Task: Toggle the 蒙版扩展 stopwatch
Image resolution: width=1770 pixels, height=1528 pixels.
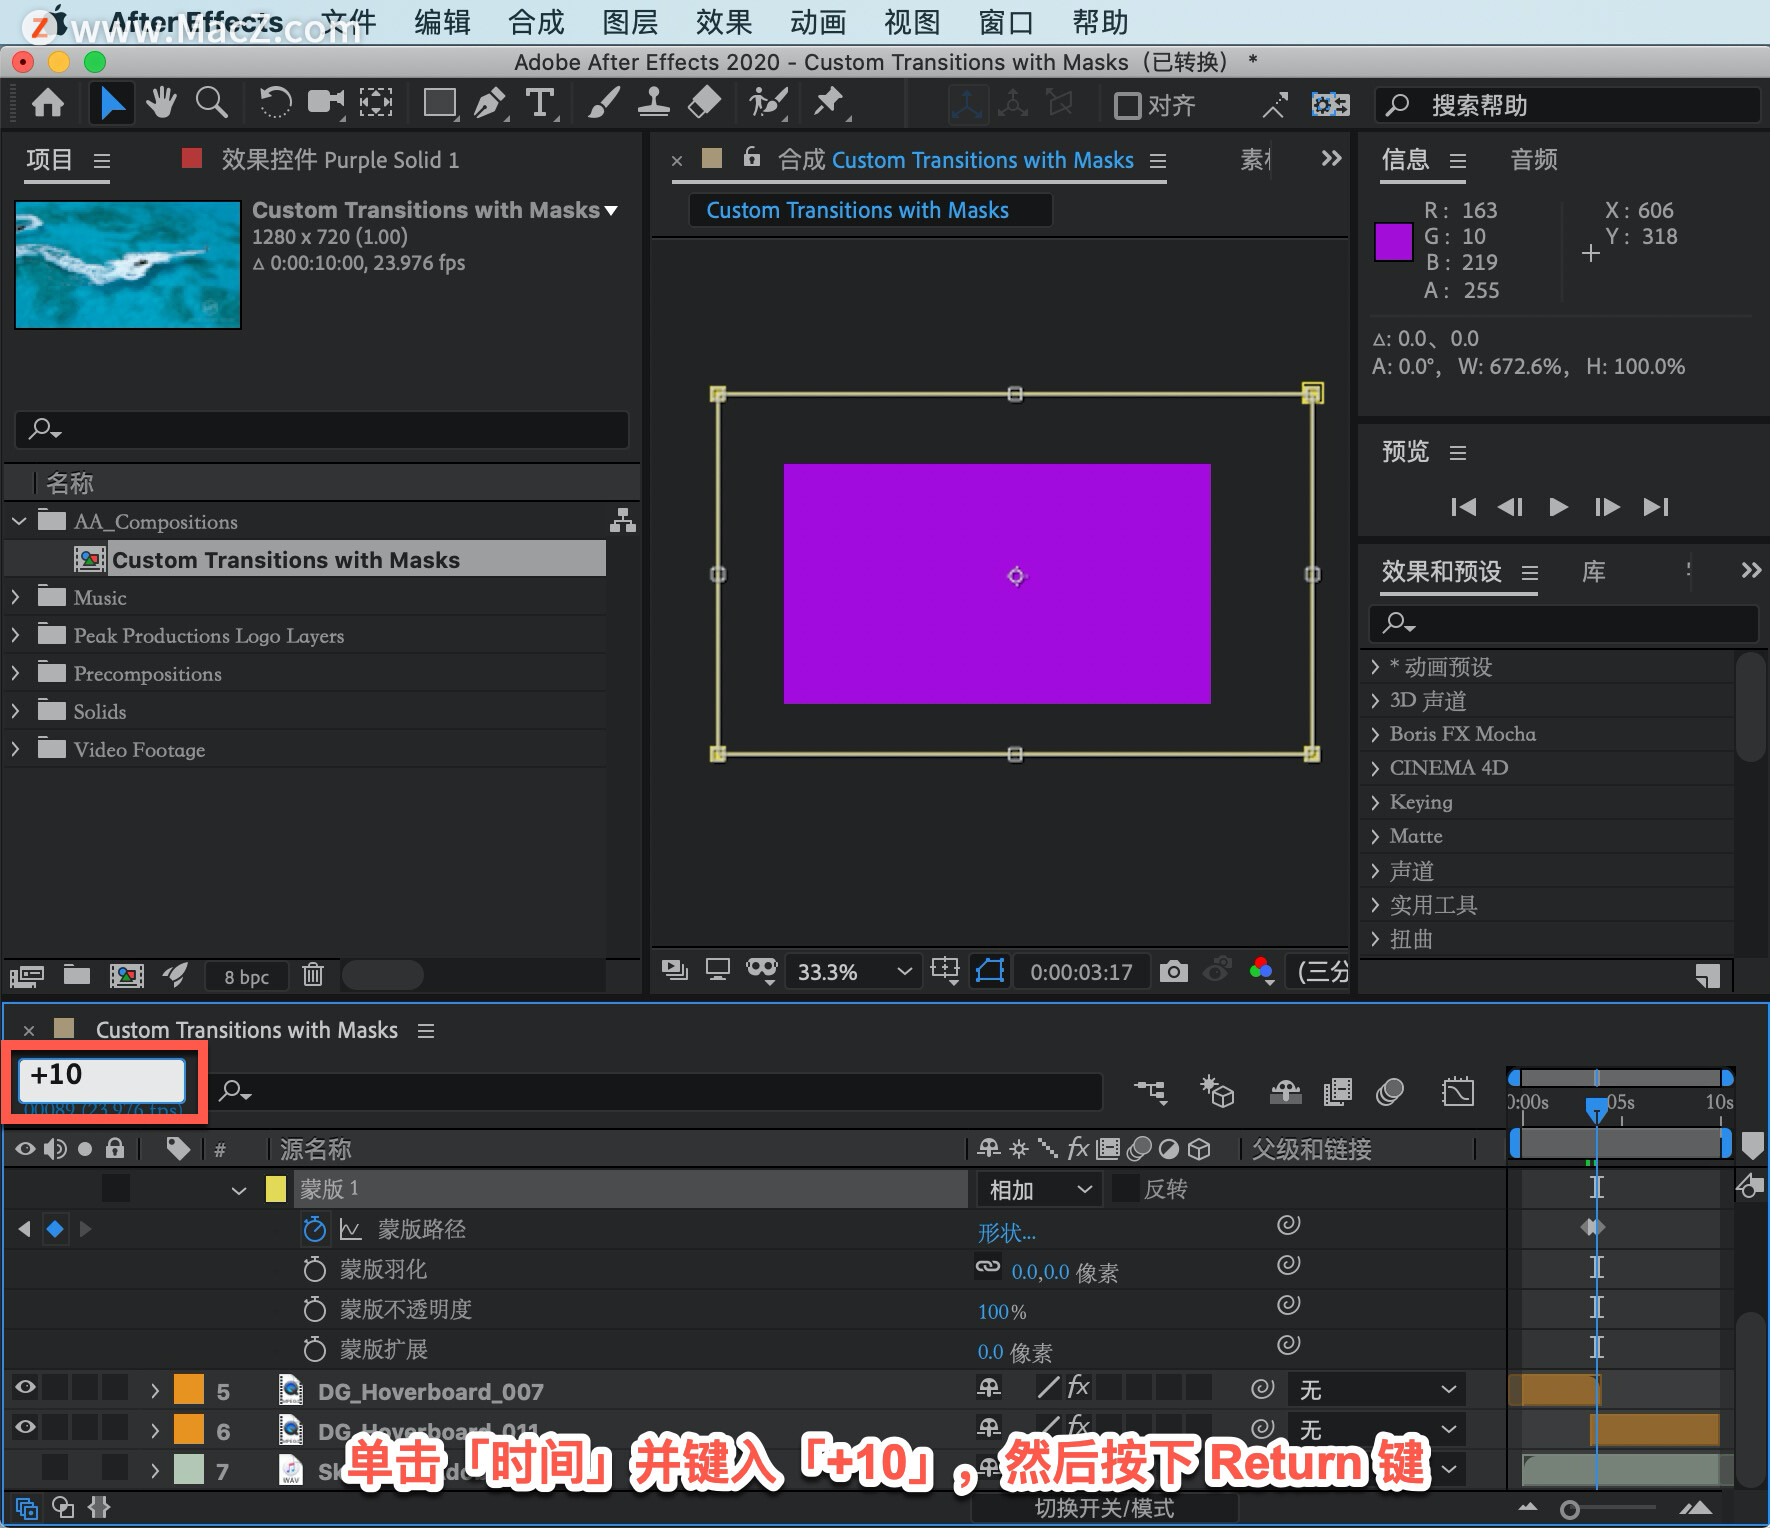Action: click(x=315, y=1349)
